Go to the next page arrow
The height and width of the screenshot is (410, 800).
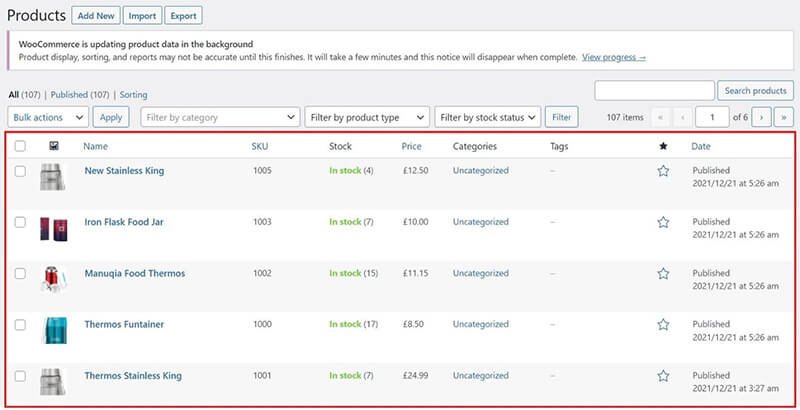(x=761, y=117)
